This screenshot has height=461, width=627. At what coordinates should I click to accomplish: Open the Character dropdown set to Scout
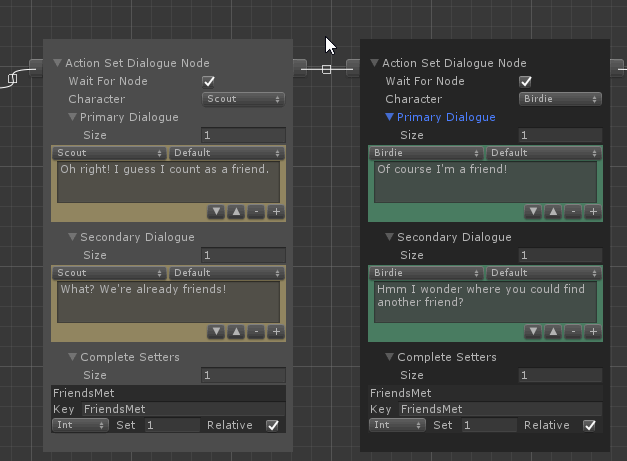coord(244,99)
